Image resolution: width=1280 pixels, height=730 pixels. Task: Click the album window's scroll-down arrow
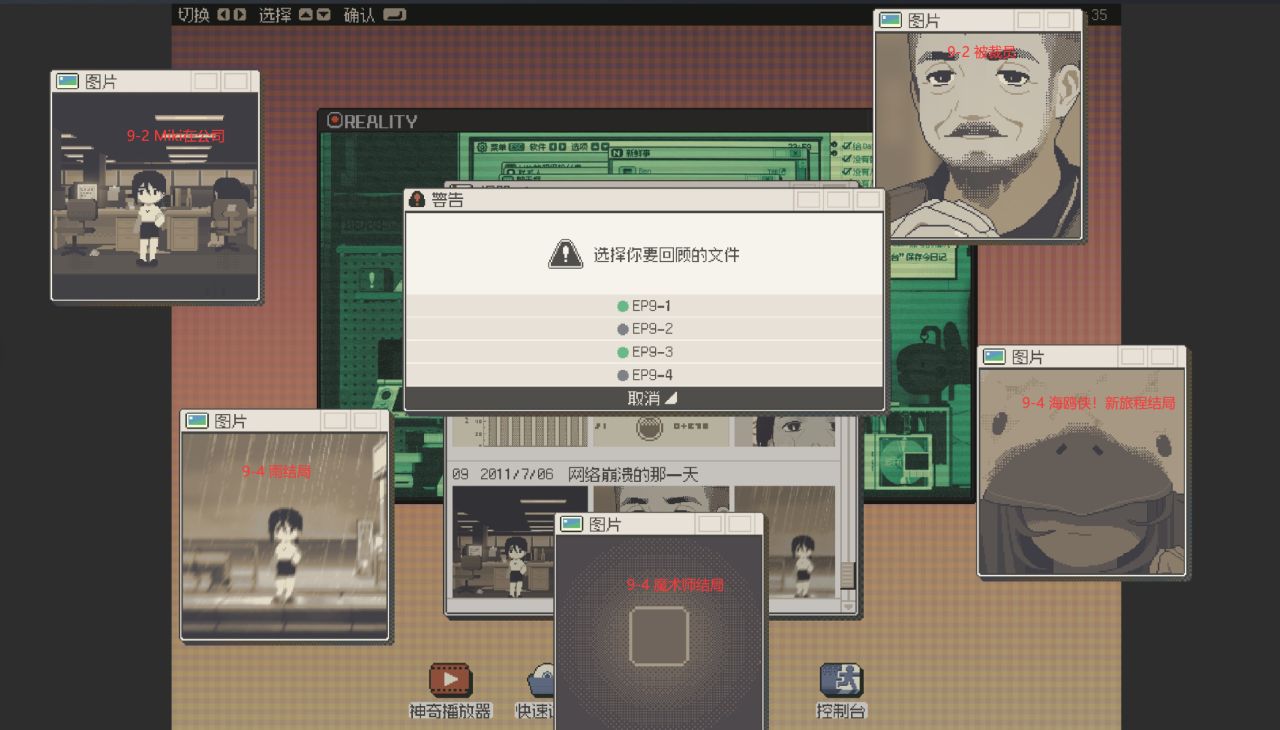pyautogui.click(x=848, y=606)
